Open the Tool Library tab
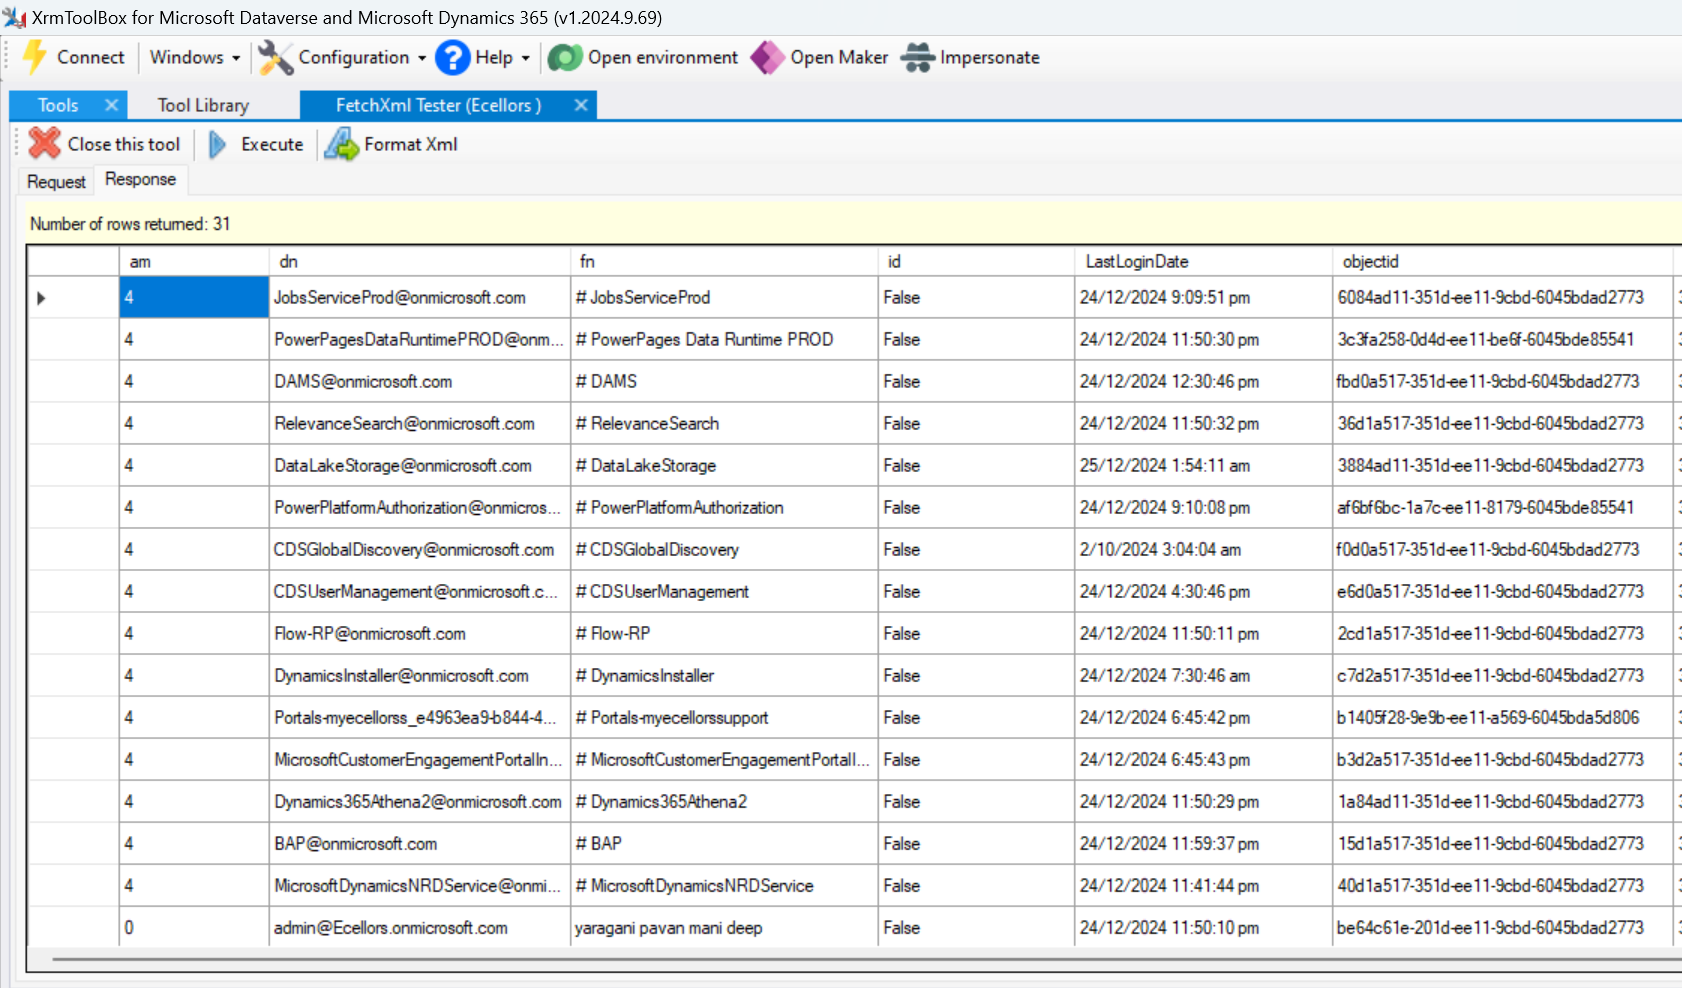Screen dimensions: 1682x988 pyautogui.click(x=203, y=105)
